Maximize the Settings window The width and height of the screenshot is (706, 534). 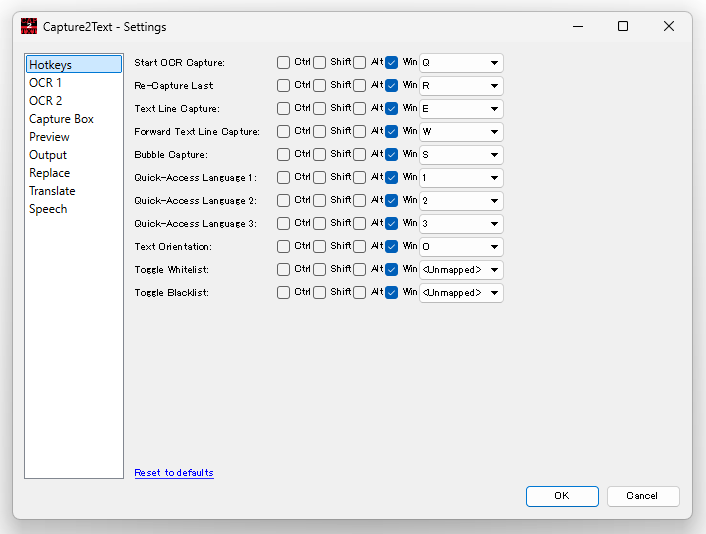(x=623, y=26)
